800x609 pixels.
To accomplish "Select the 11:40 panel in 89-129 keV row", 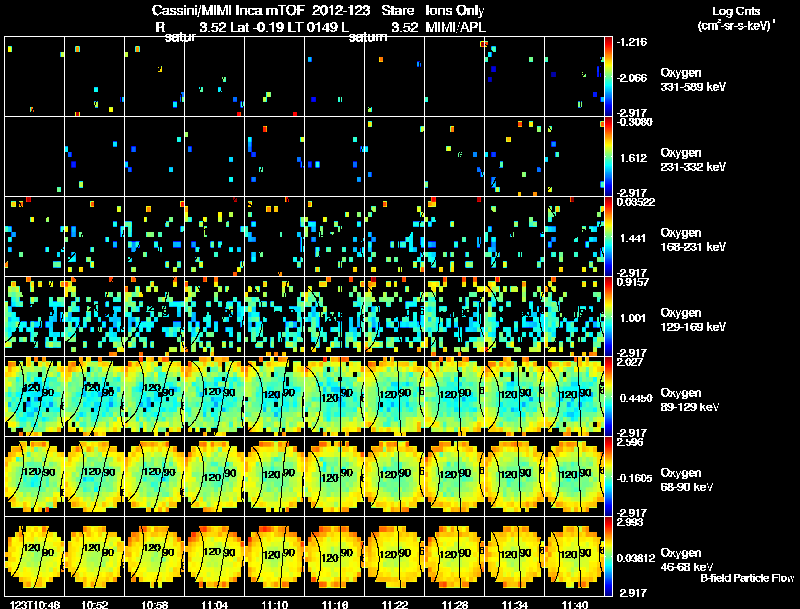I will [x=574, y=396].
